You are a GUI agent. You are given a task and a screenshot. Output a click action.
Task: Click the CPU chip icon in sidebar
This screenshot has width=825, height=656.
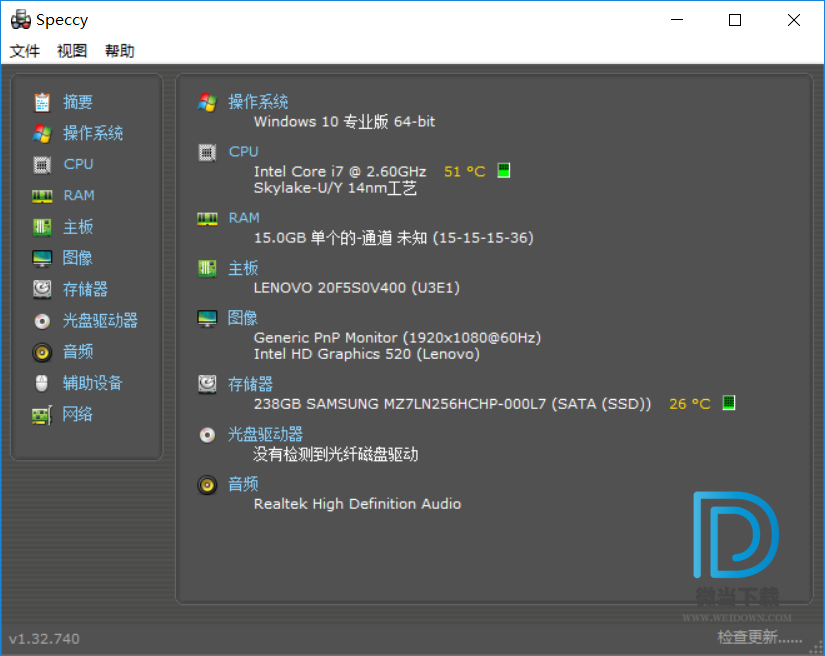[42, 165]
